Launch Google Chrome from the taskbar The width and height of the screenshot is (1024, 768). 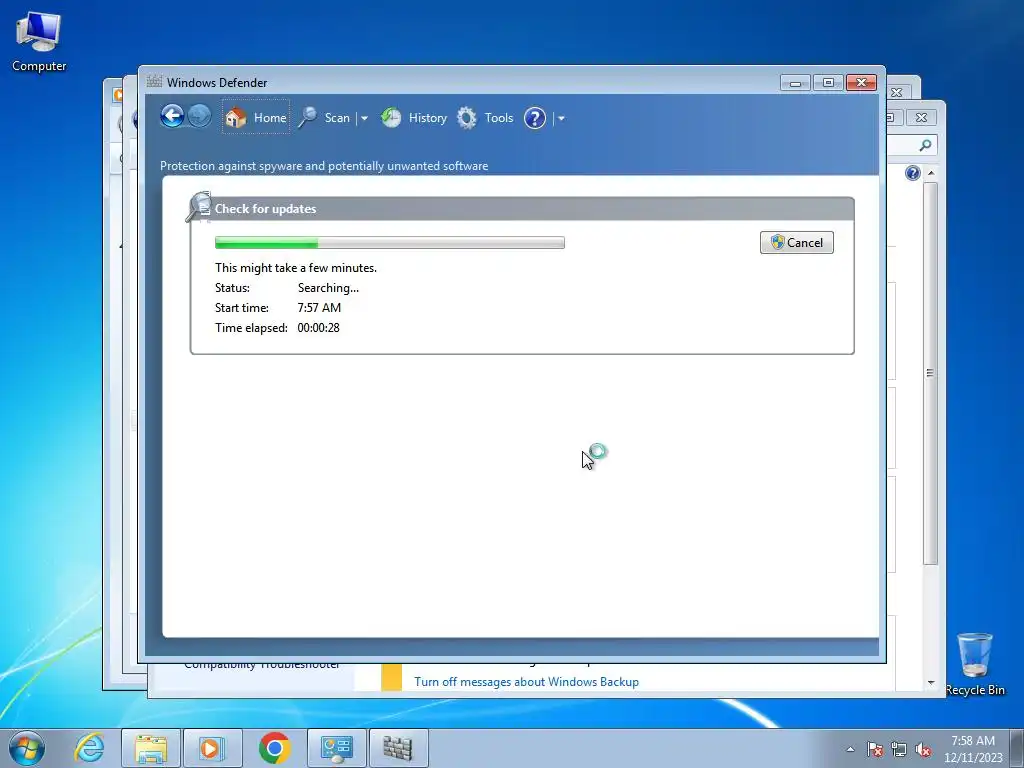(275, 748)
